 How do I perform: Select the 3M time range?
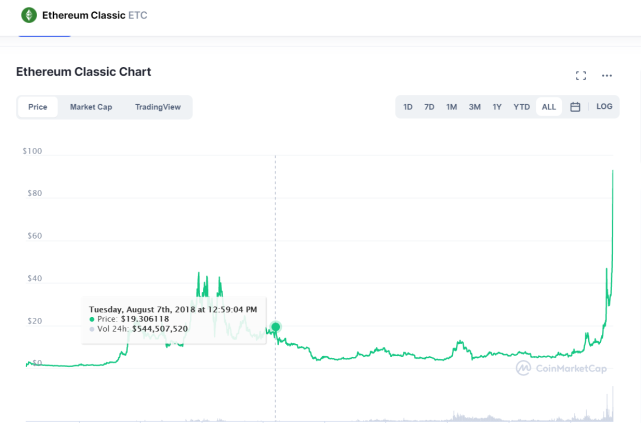click(474, 107)
